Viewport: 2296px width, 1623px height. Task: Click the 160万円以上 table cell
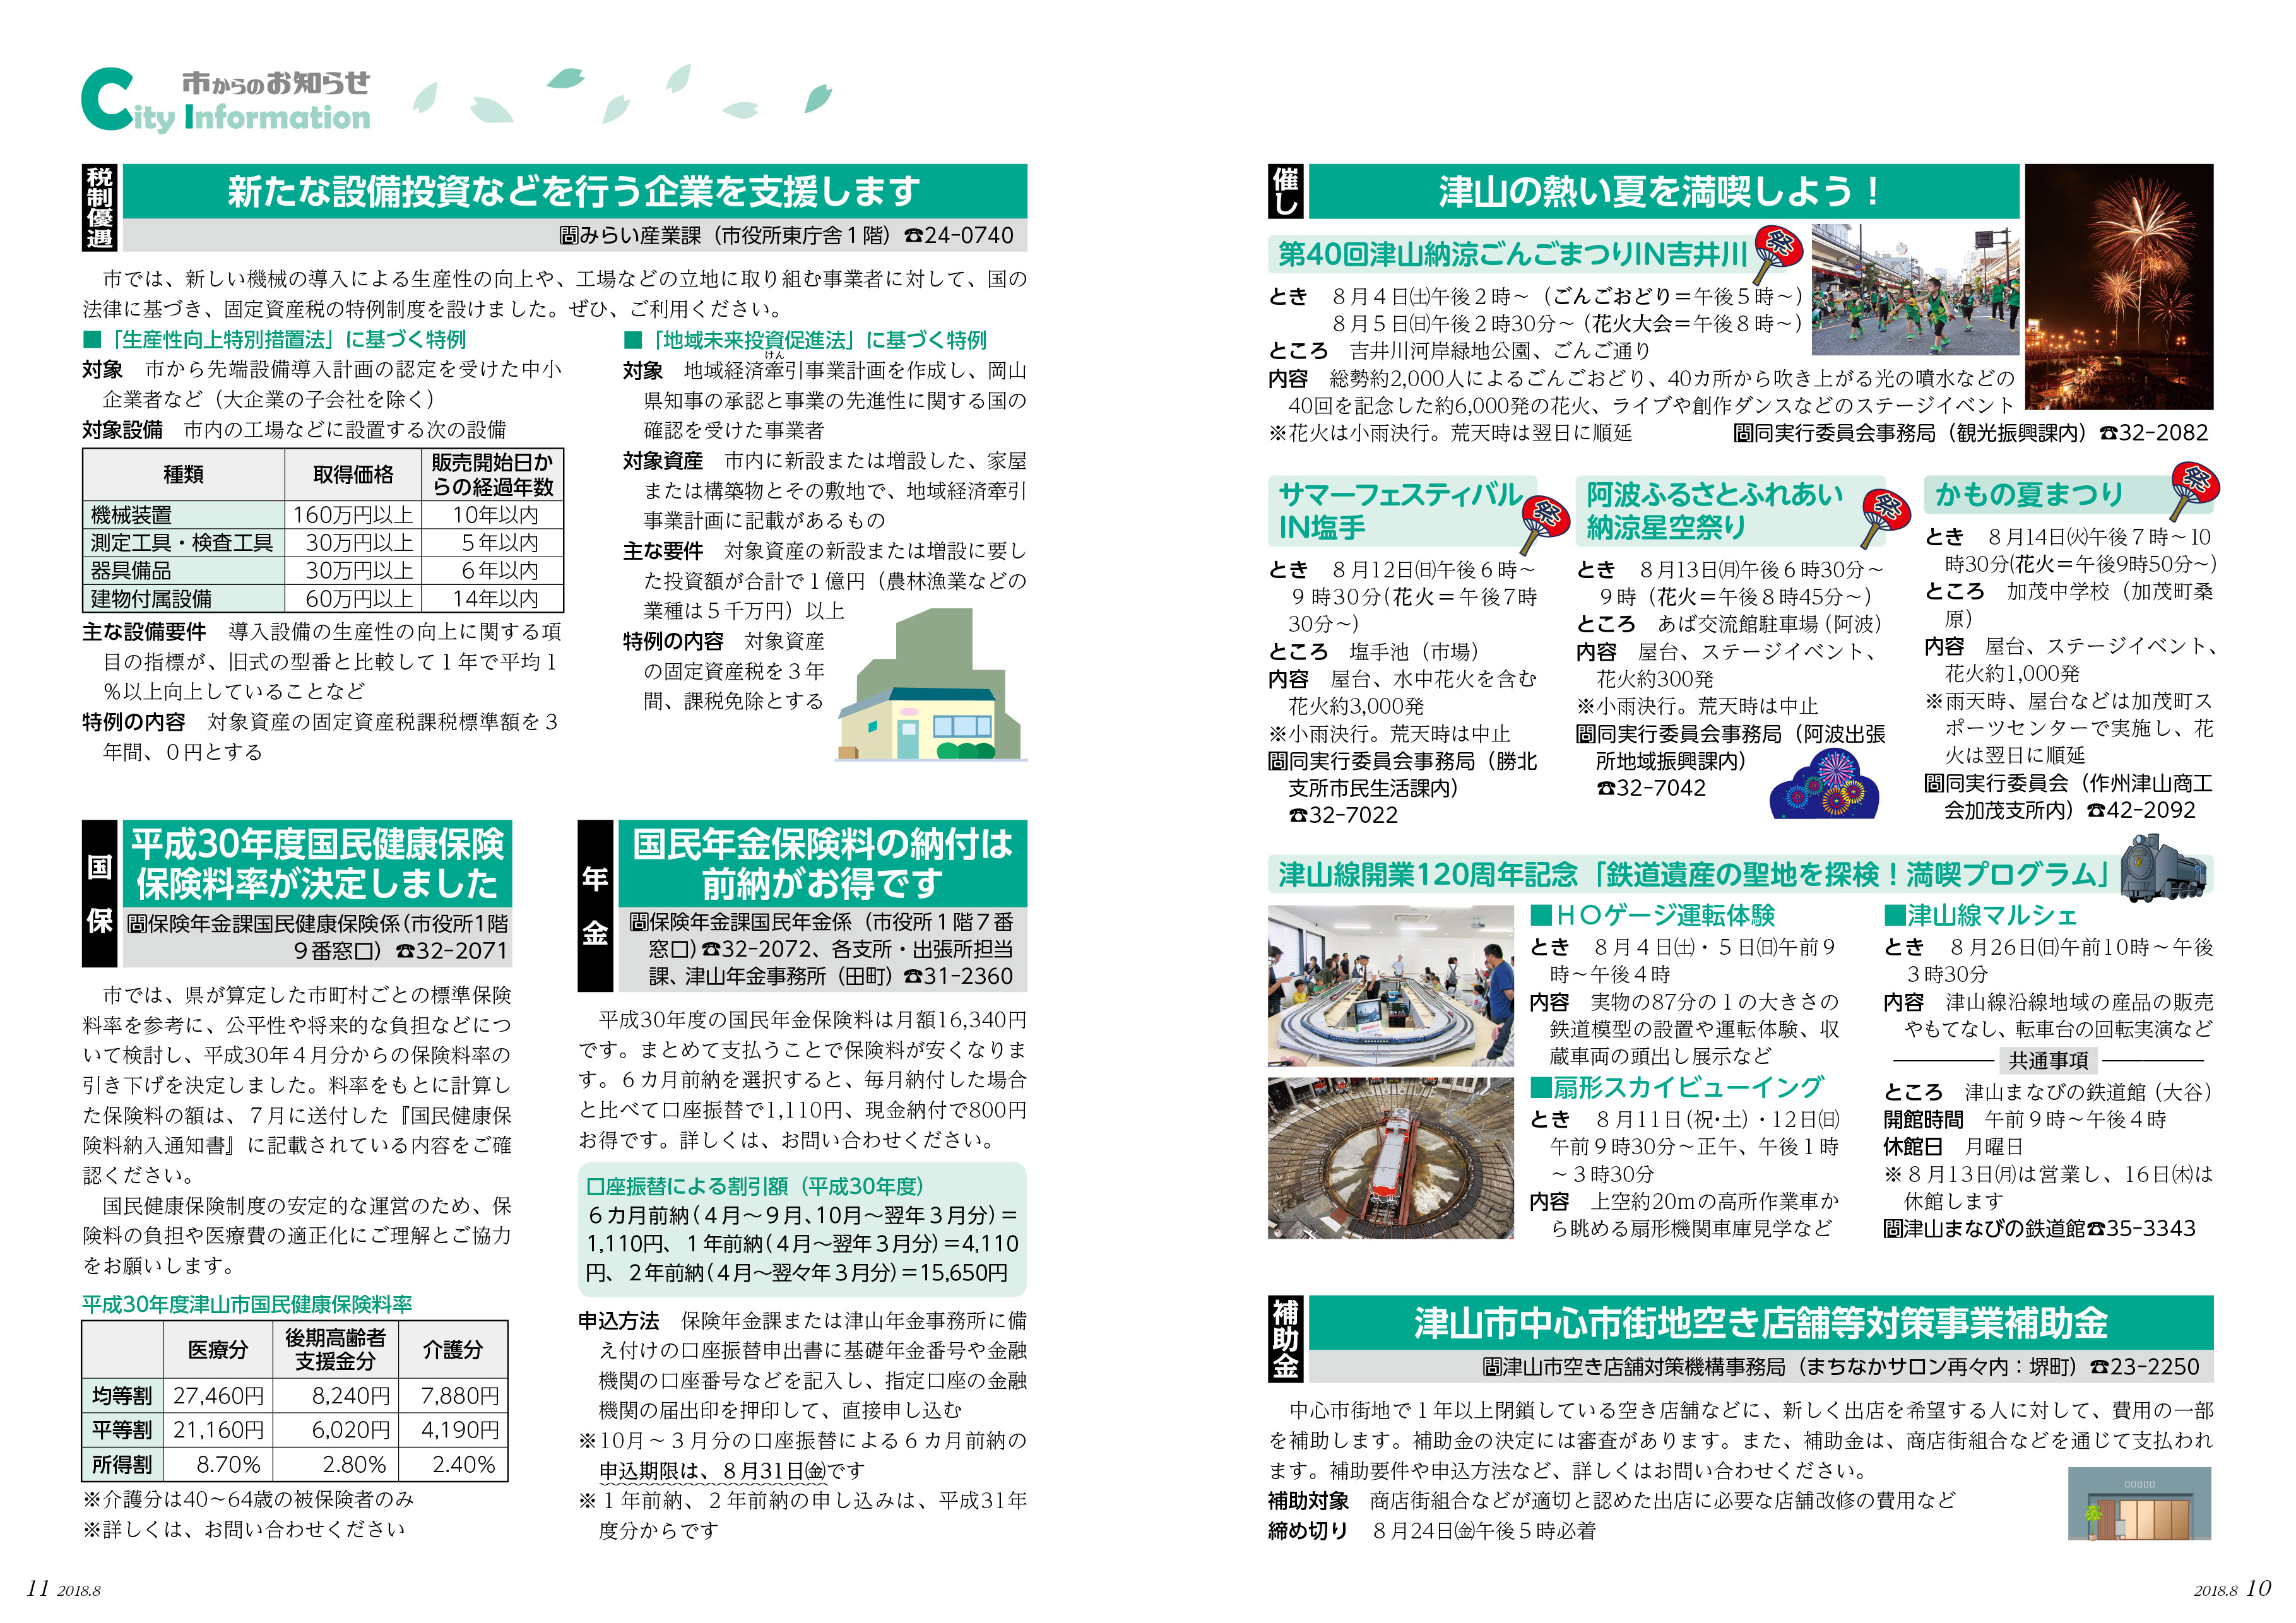pyautogui.click(x=353, y=515)
